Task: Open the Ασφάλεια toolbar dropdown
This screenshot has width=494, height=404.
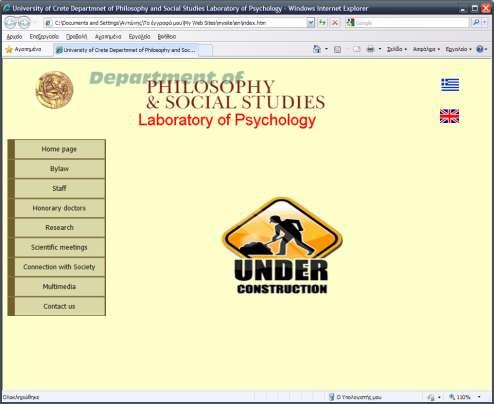Action: [426, 49]
